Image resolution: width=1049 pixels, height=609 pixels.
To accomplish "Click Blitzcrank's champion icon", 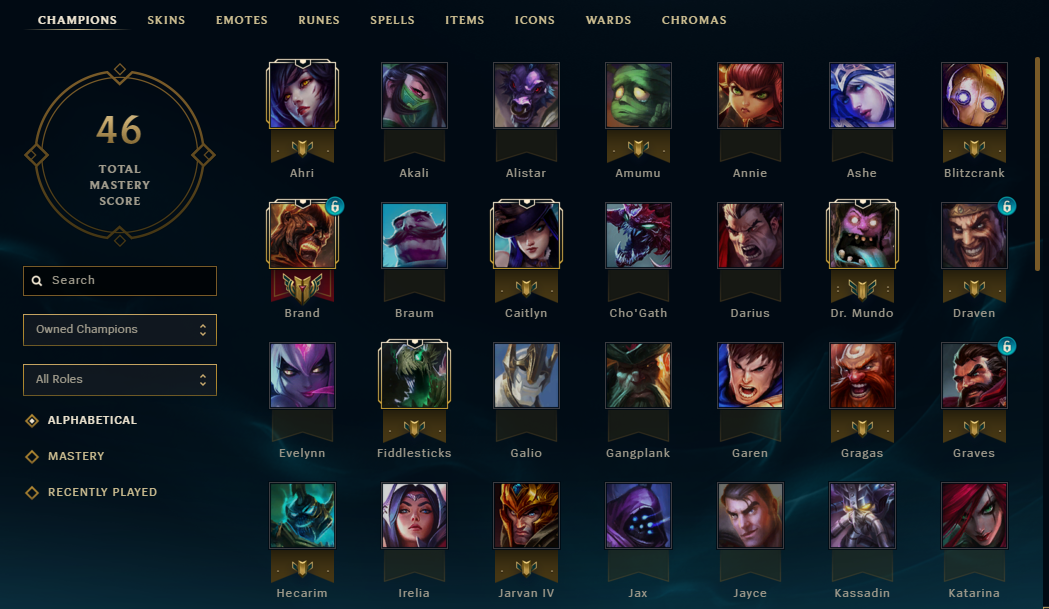I will (x=973, y=95).
